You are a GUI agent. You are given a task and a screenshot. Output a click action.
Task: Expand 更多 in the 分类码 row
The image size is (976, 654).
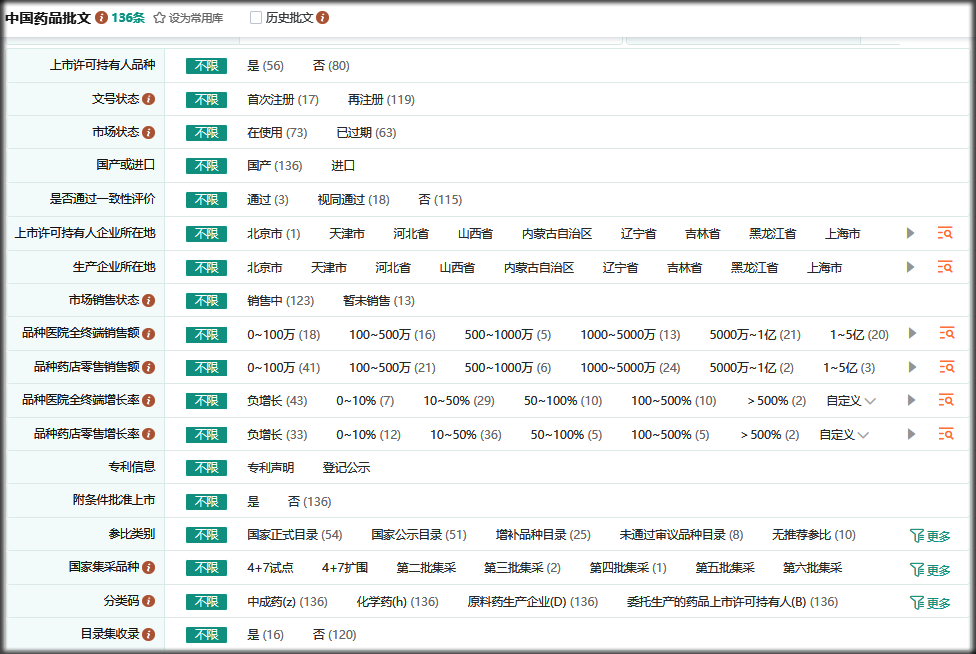[x=930, y=603]
